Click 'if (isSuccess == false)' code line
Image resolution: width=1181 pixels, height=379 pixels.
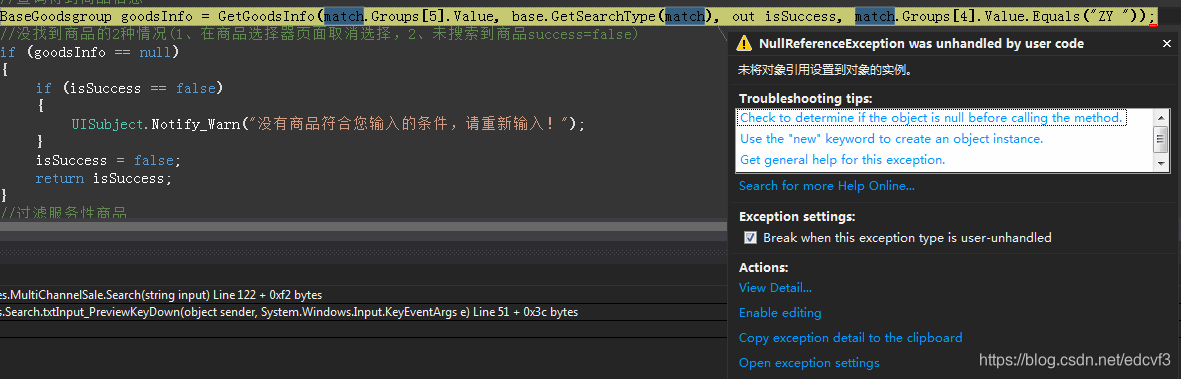pyautogui.click(x=130, y=88)
